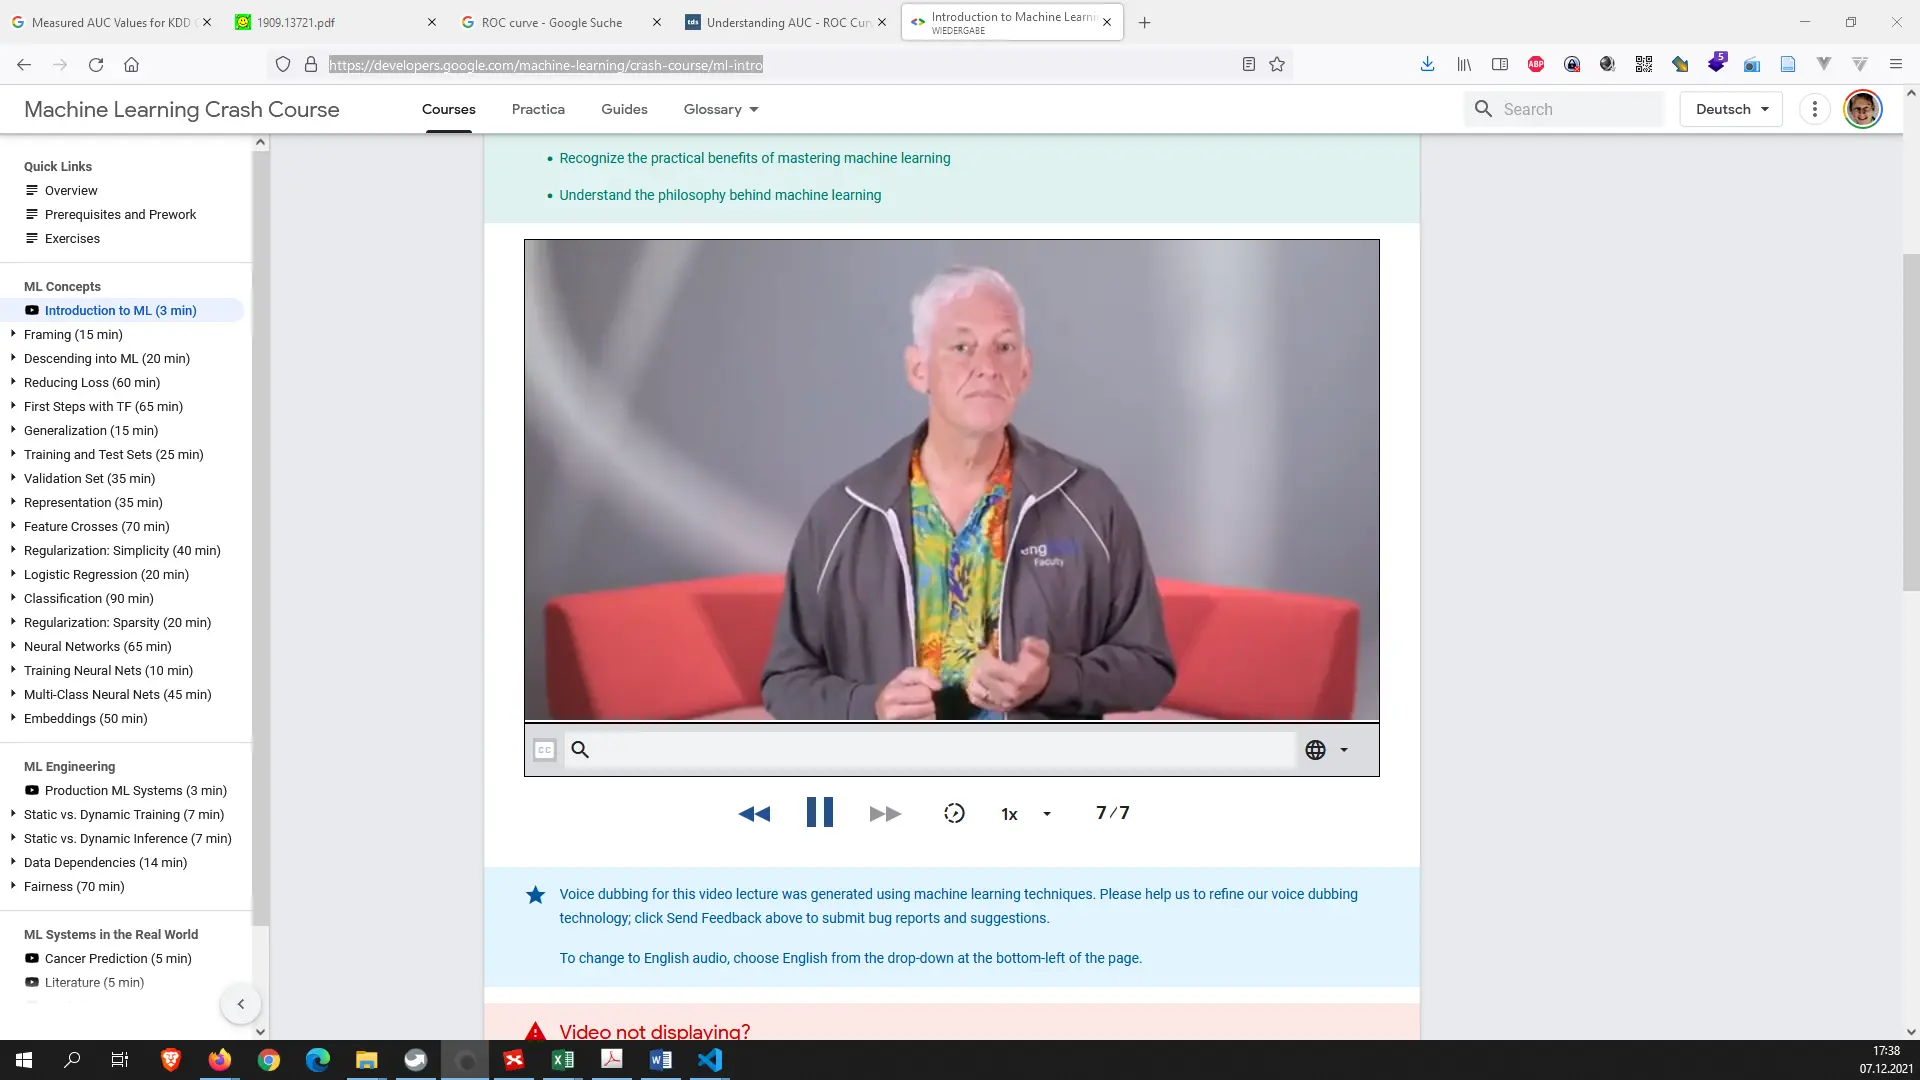Expand the Classification (90 min) section
Viewport: 1920px width, 1080px height.
point(88,599)
